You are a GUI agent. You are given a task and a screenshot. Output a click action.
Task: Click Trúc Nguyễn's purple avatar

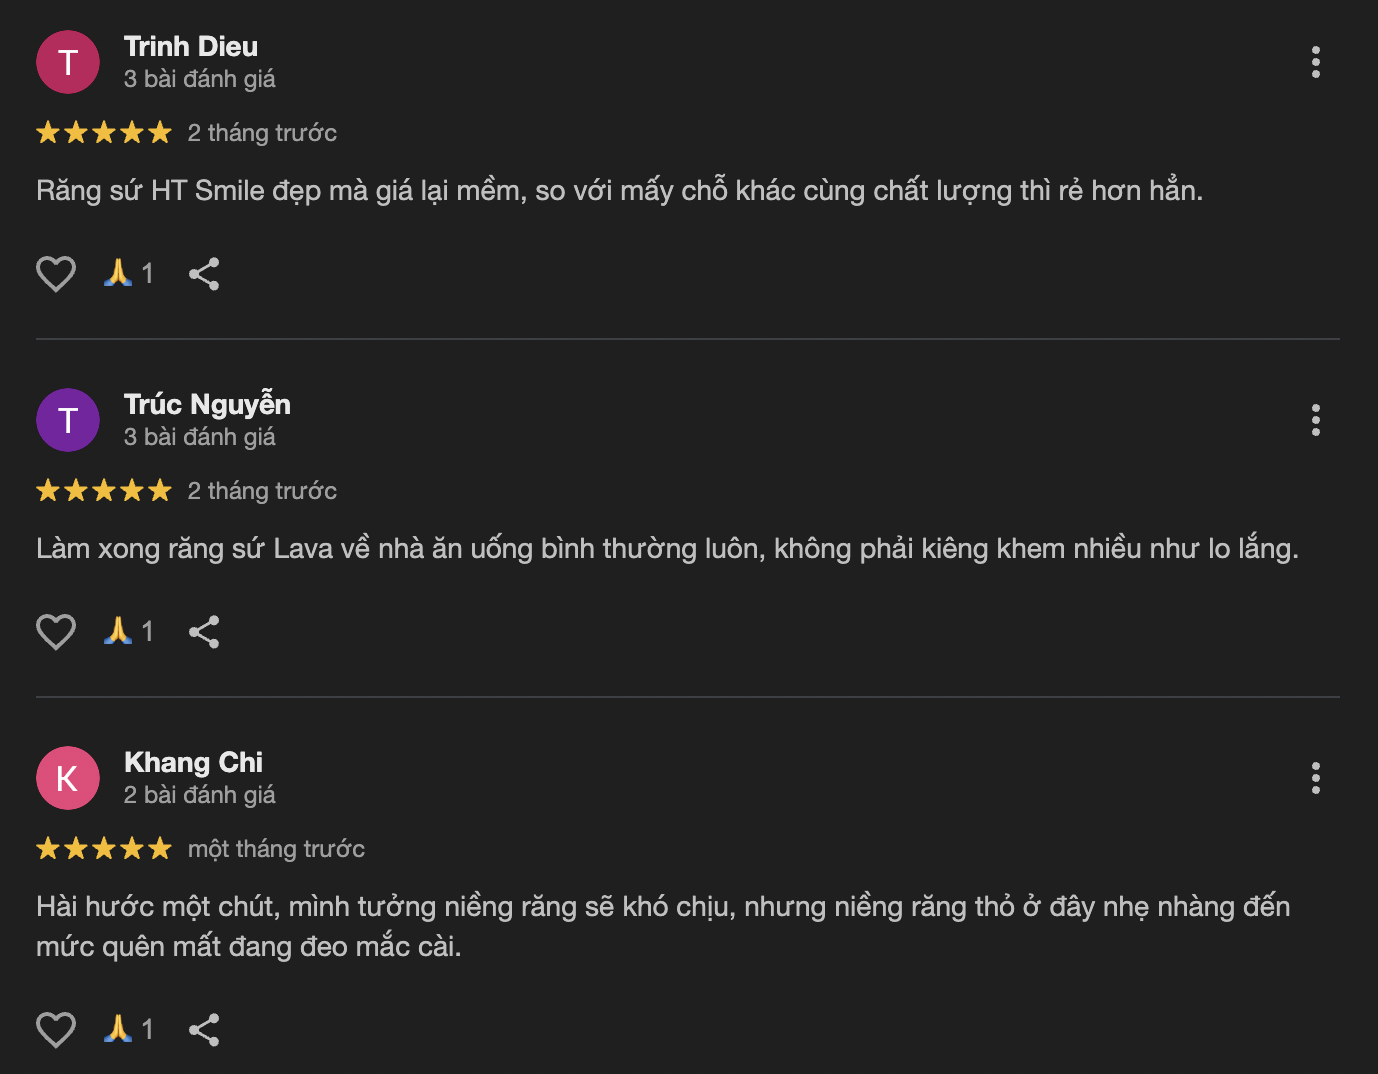click(67, 419)
